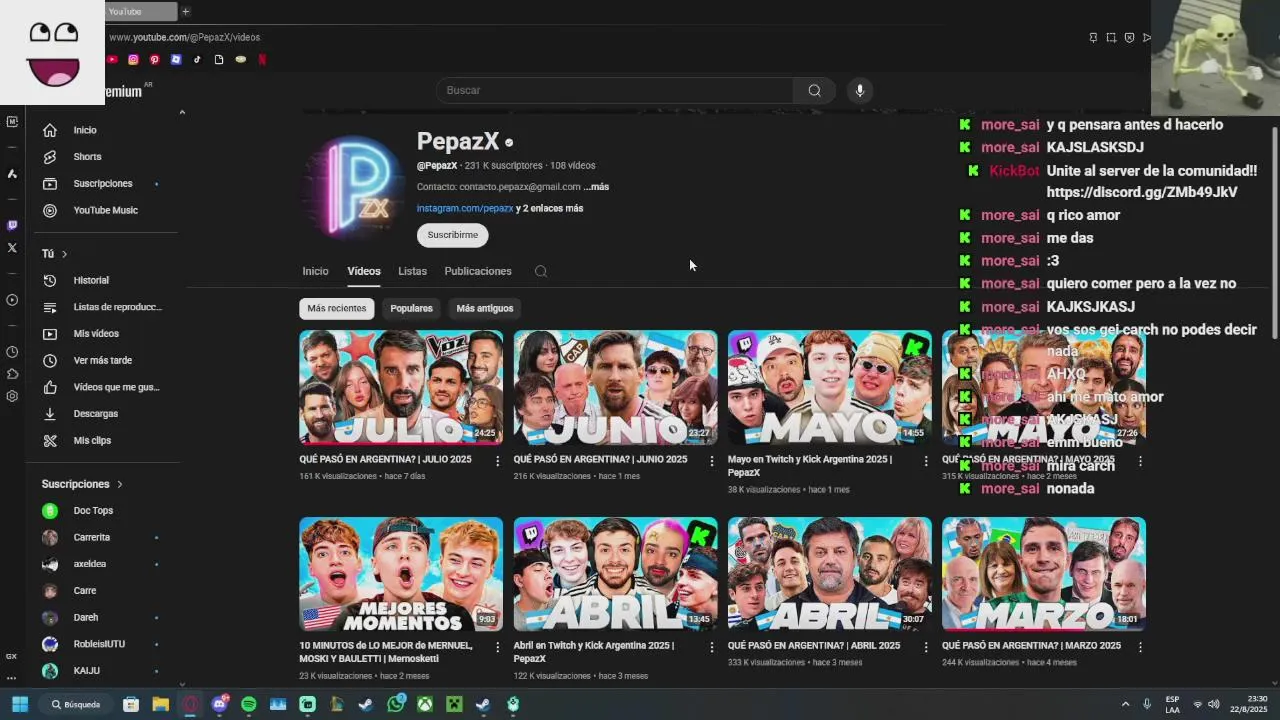Collapse sidebar using the up arrow
Image resolution: width=1280 pixels, height=720 pixels.
click(182, 113)
